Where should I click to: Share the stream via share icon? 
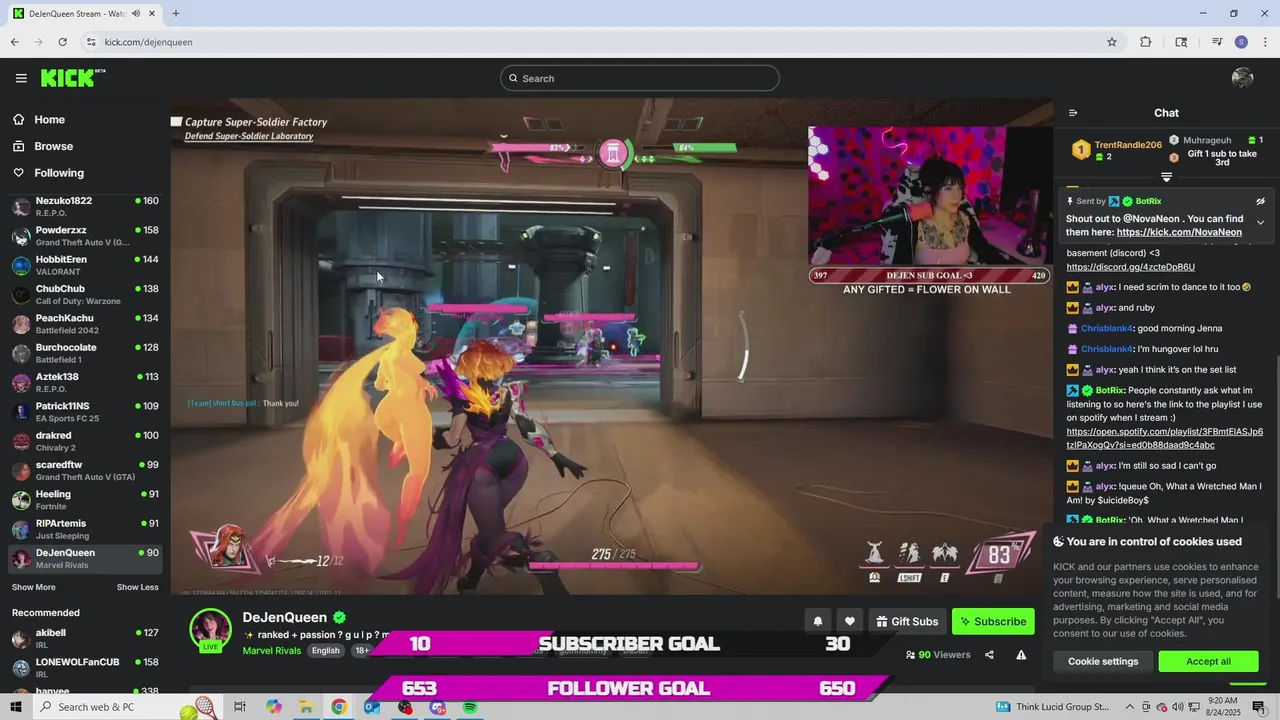(x=989, y=655)
